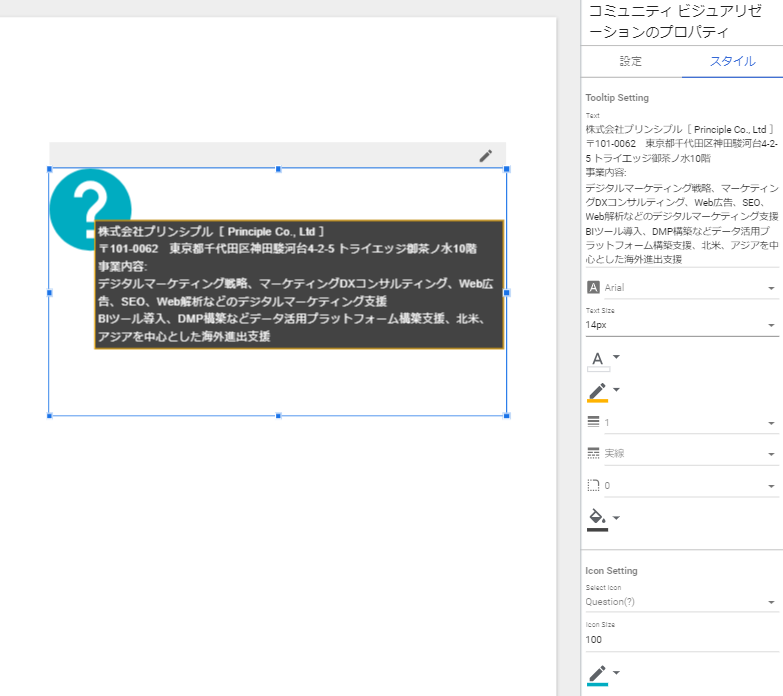The width and height of the screenshot is (783, 696).
Task: Click the pencil edit icon above the chart
Action: (486, 155)
